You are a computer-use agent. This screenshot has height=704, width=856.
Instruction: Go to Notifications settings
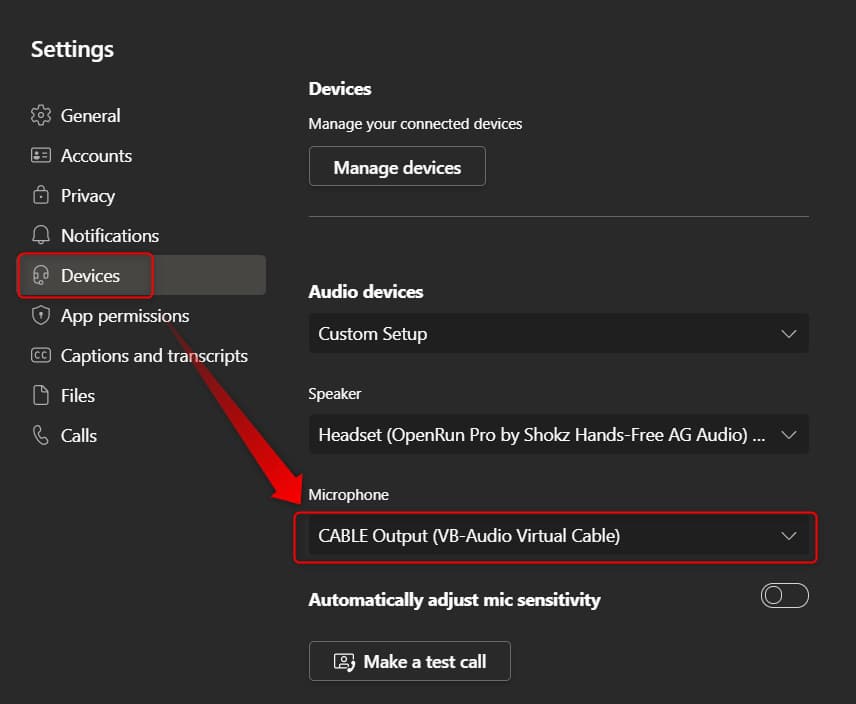[x=110, y=236]
